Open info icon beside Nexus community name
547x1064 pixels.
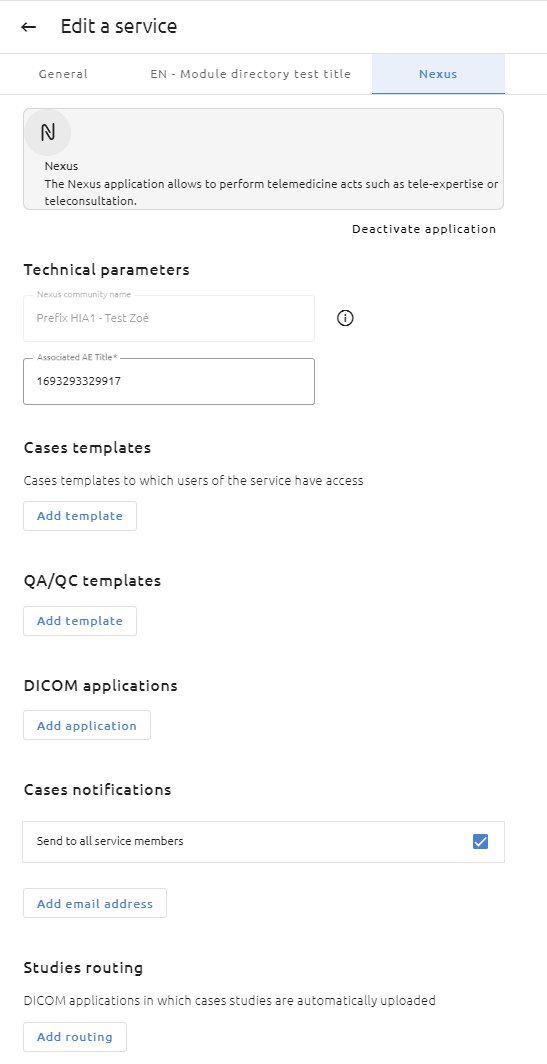tap(345, 318)
